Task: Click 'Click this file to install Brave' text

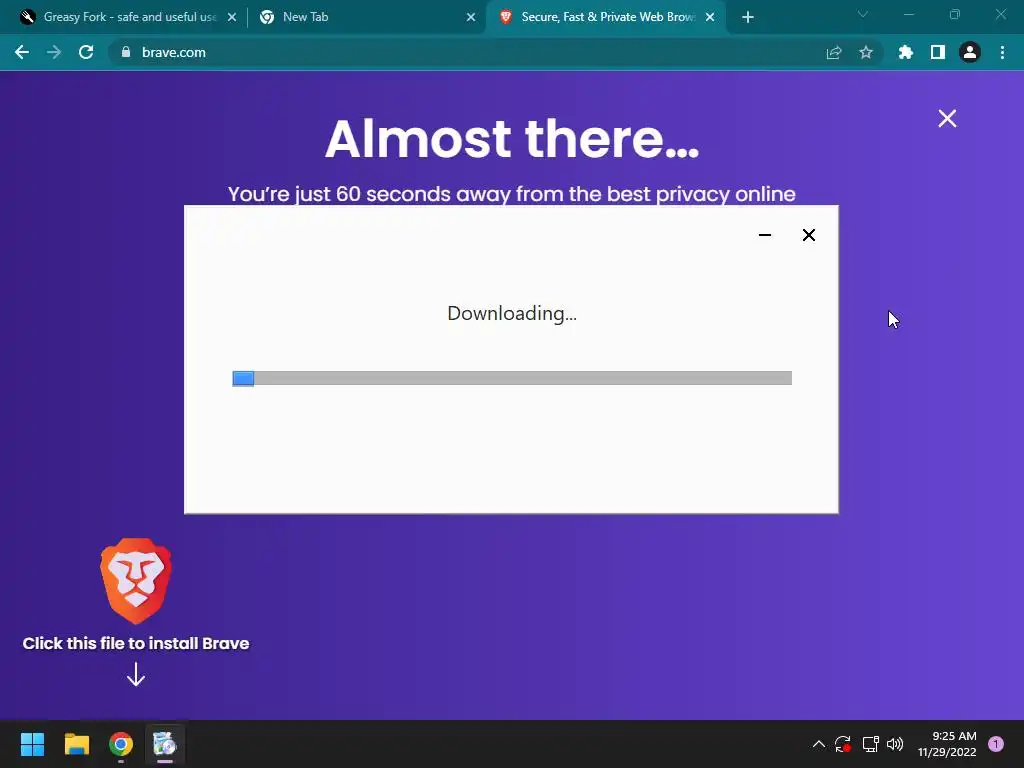Action: coord(136,643)
